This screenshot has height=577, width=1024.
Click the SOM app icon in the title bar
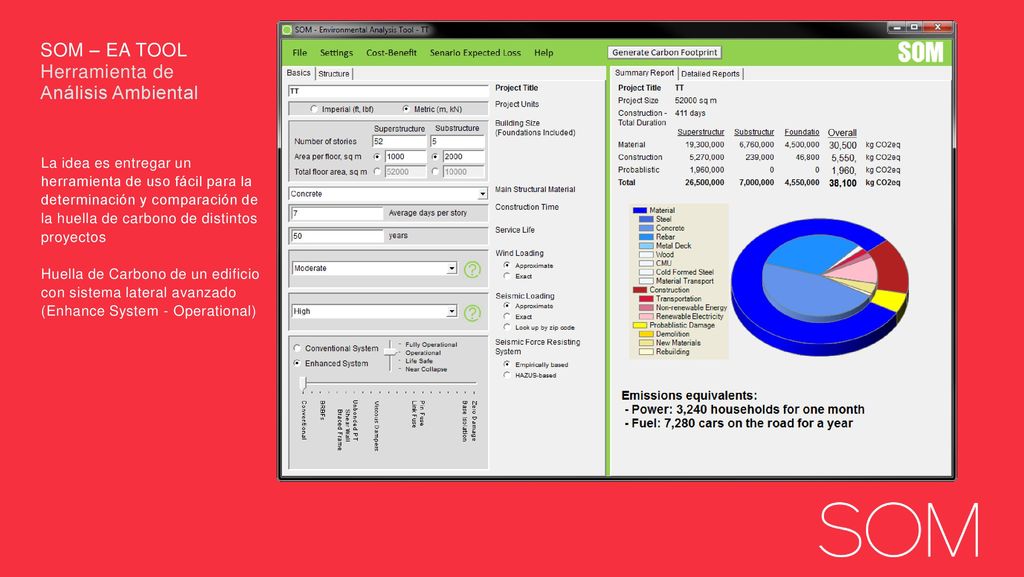click(287, 29)
